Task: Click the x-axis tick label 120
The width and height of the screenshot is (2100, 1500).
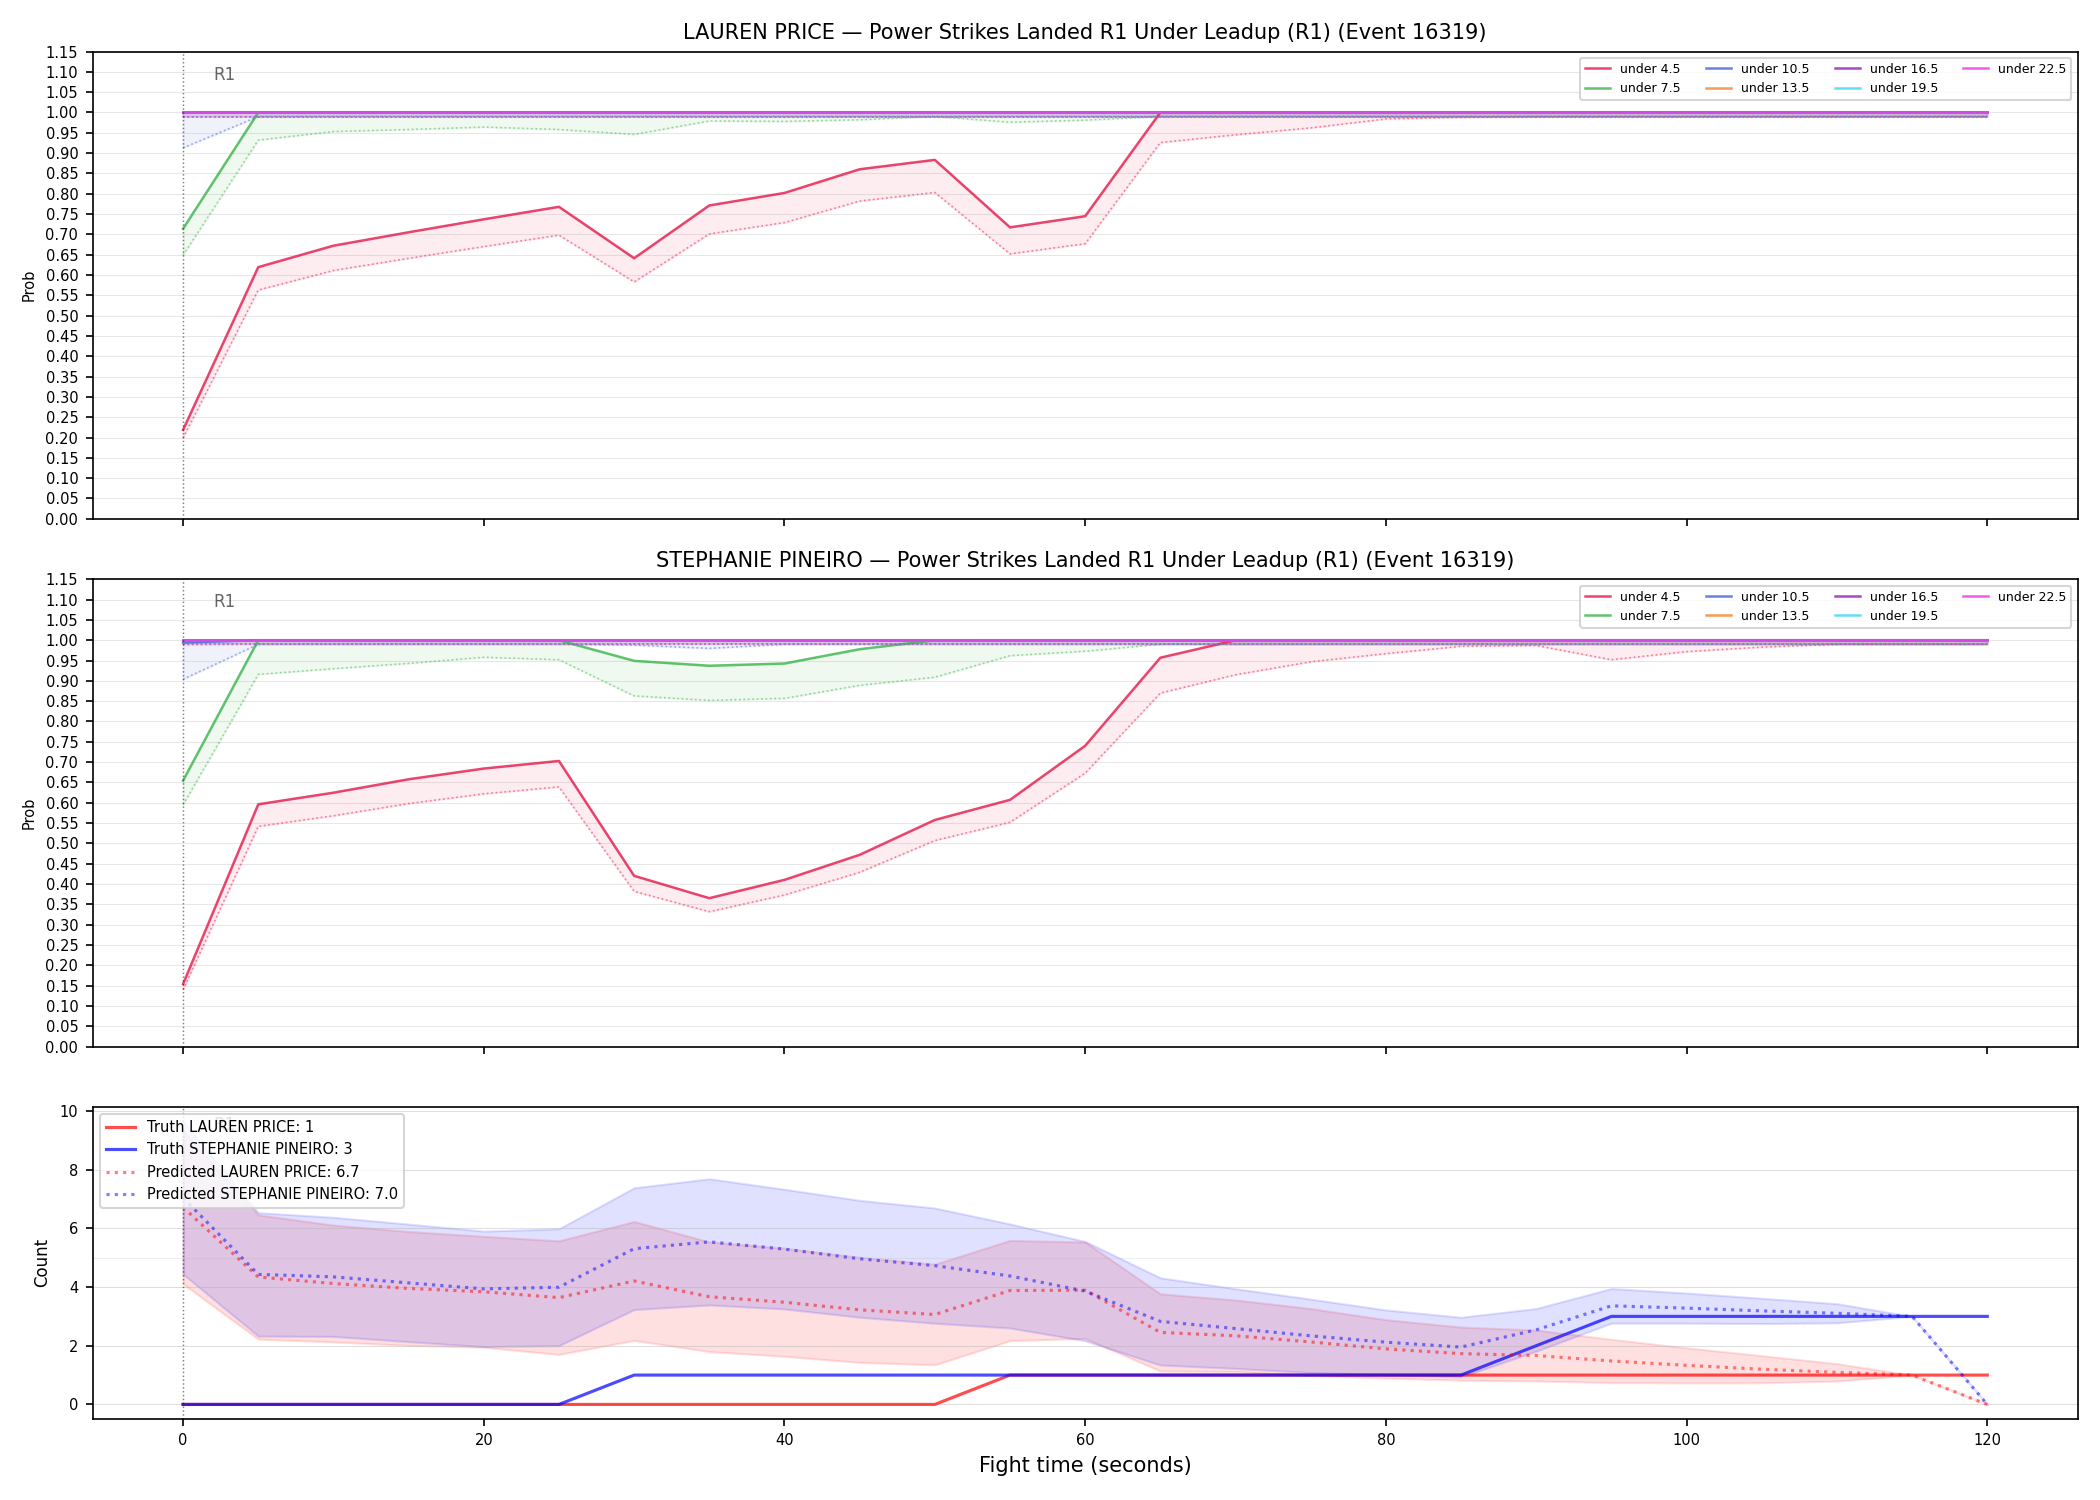Action: point(1987,1440)
